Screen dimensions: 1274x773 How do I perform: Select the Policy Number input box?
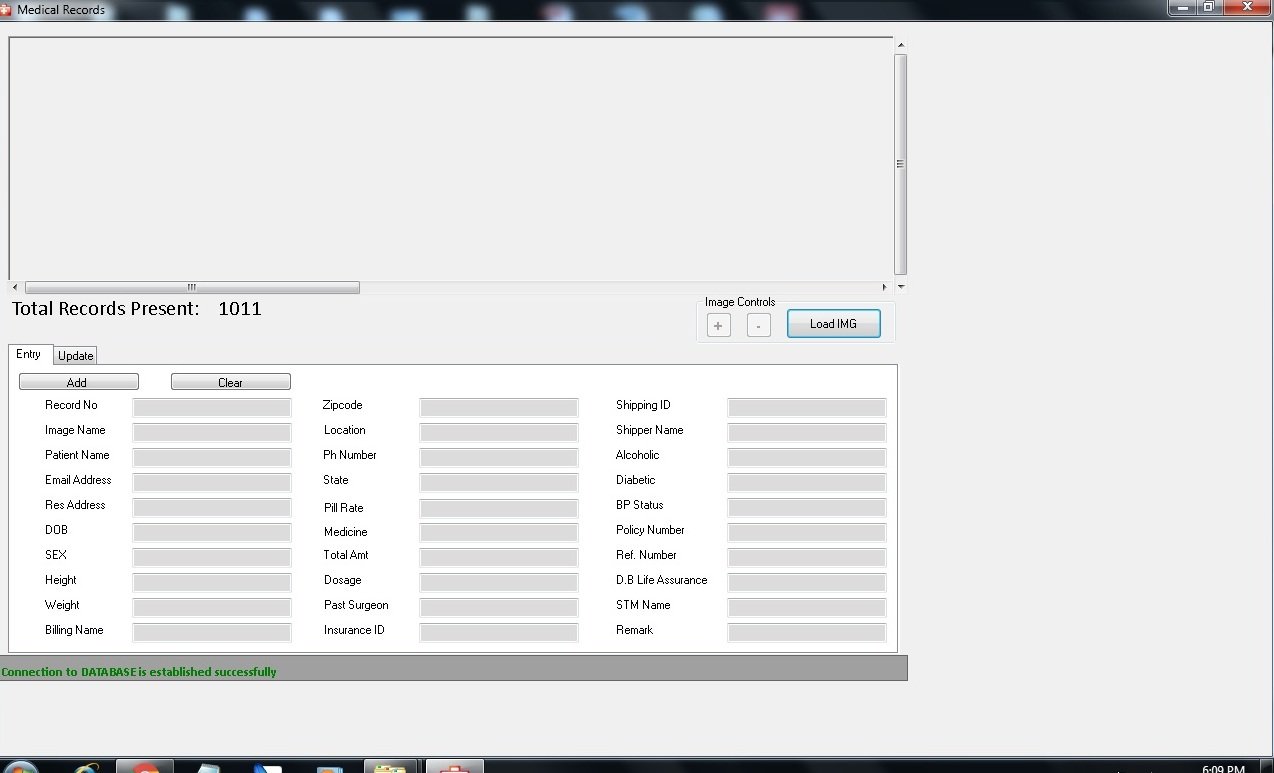806,532
